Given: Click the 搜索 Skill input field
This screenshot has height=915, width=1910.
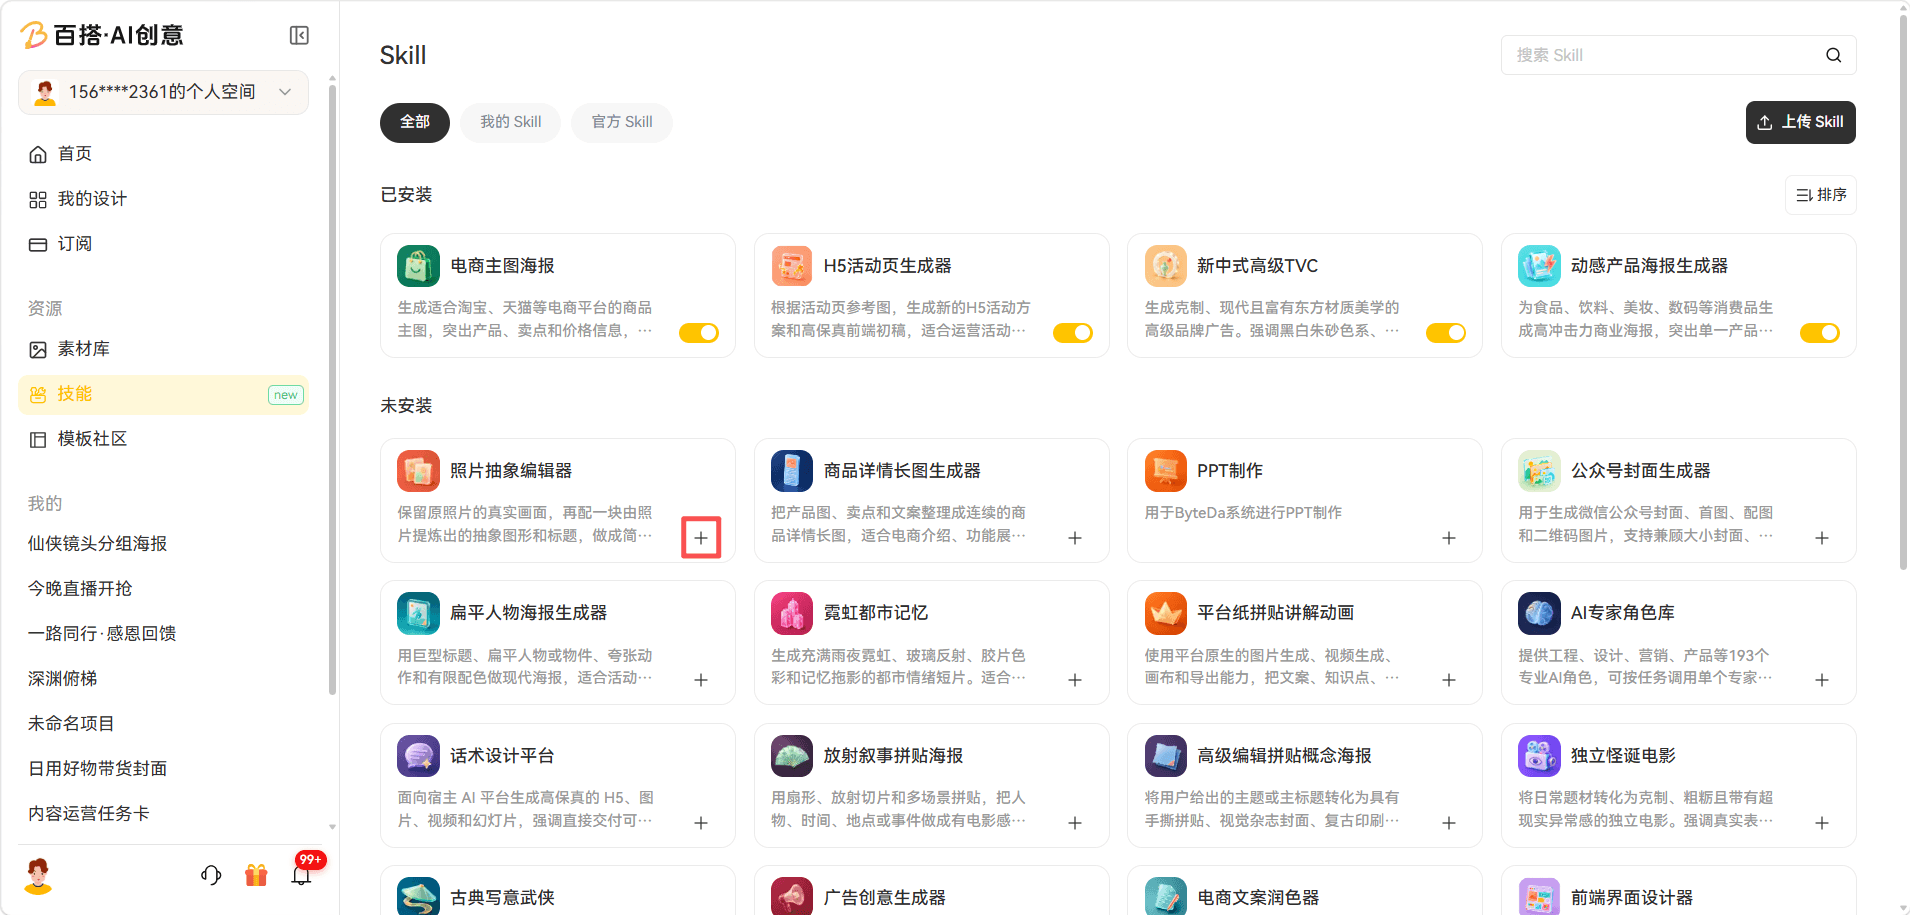Looking at the screenshot, I should (1678, 55).
